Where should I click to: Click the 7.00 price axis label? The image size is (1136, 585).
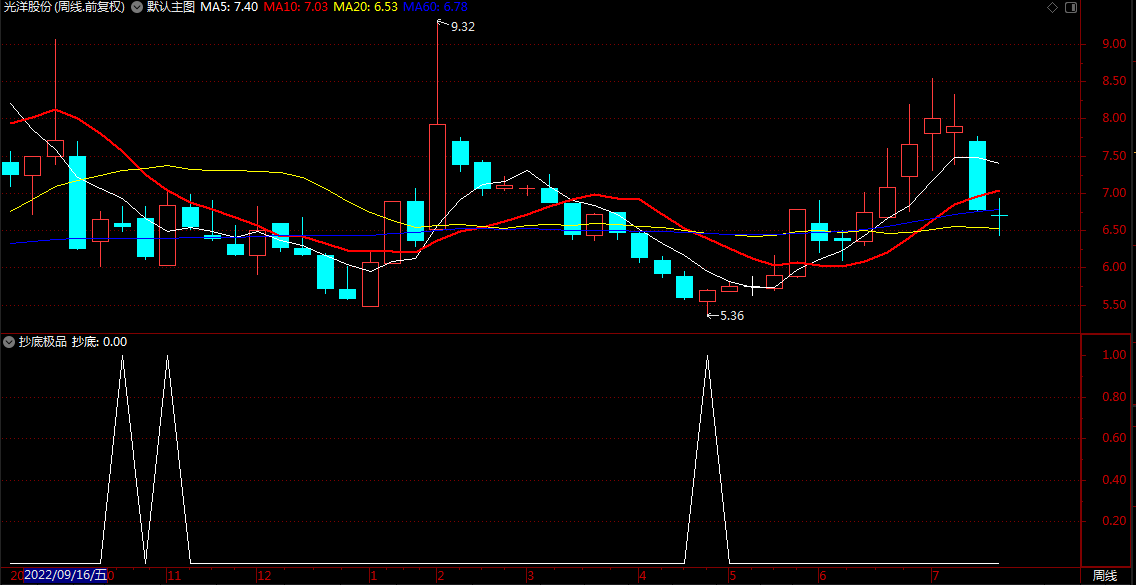(1114, 193)
